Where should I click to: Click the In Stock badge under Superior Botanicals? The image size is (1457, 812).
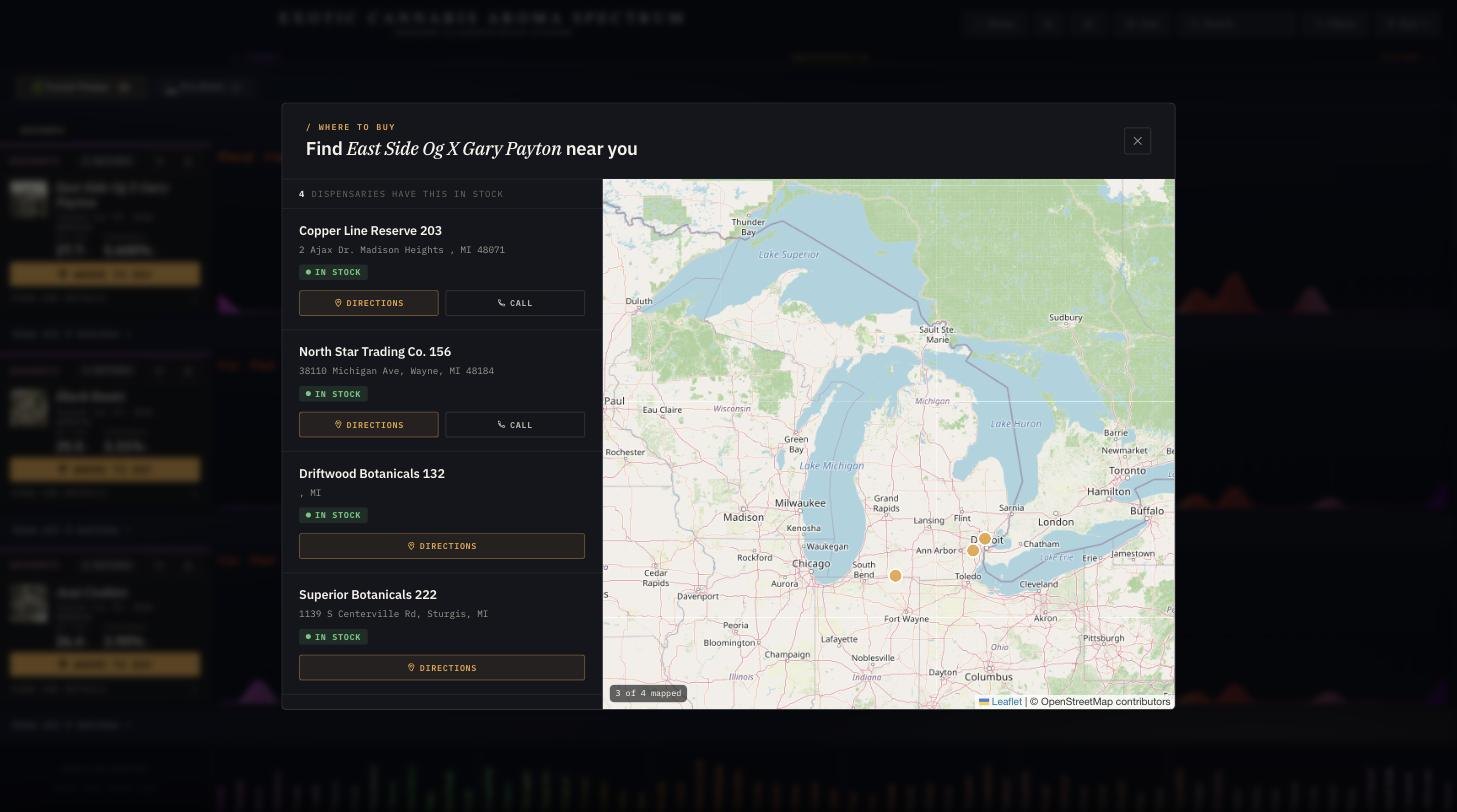(333, 637)
